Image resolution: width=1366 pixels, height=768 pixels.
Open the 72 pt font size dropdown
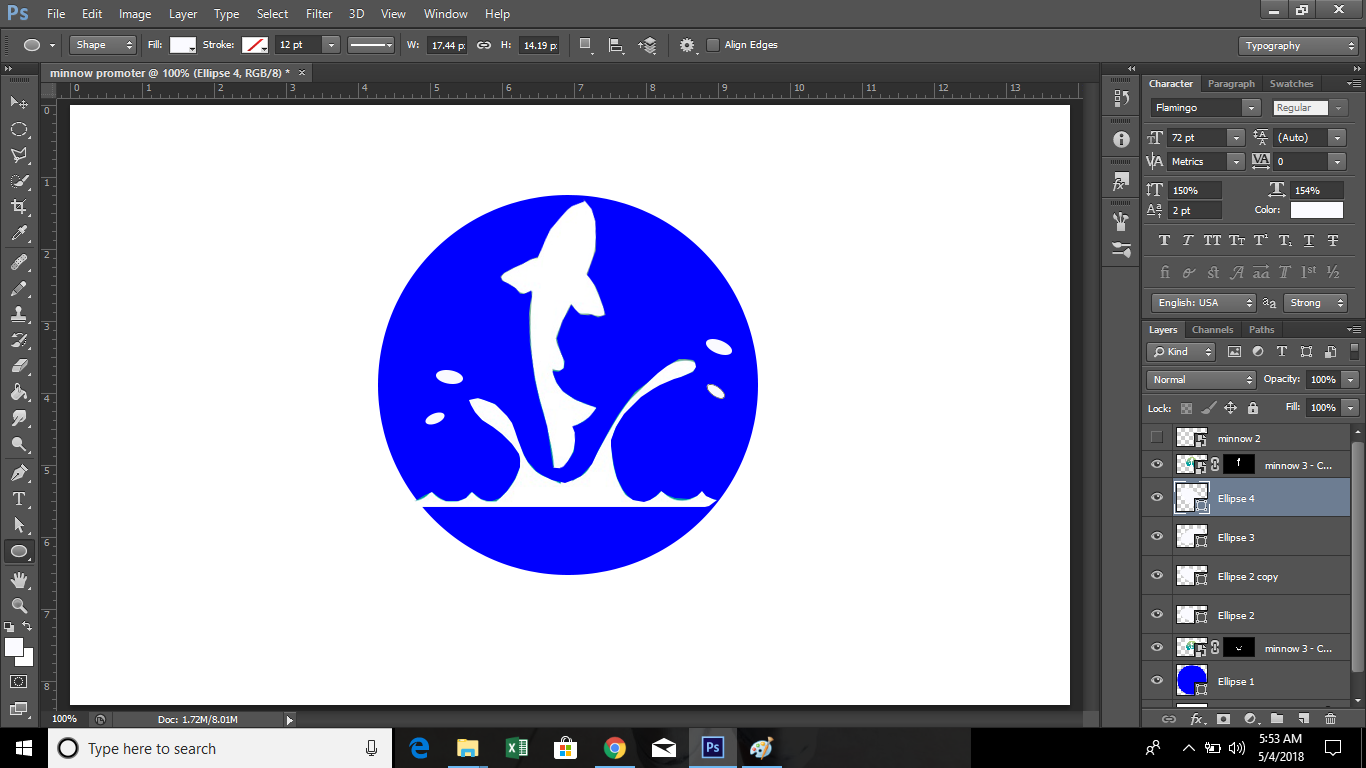[1236, 138]
